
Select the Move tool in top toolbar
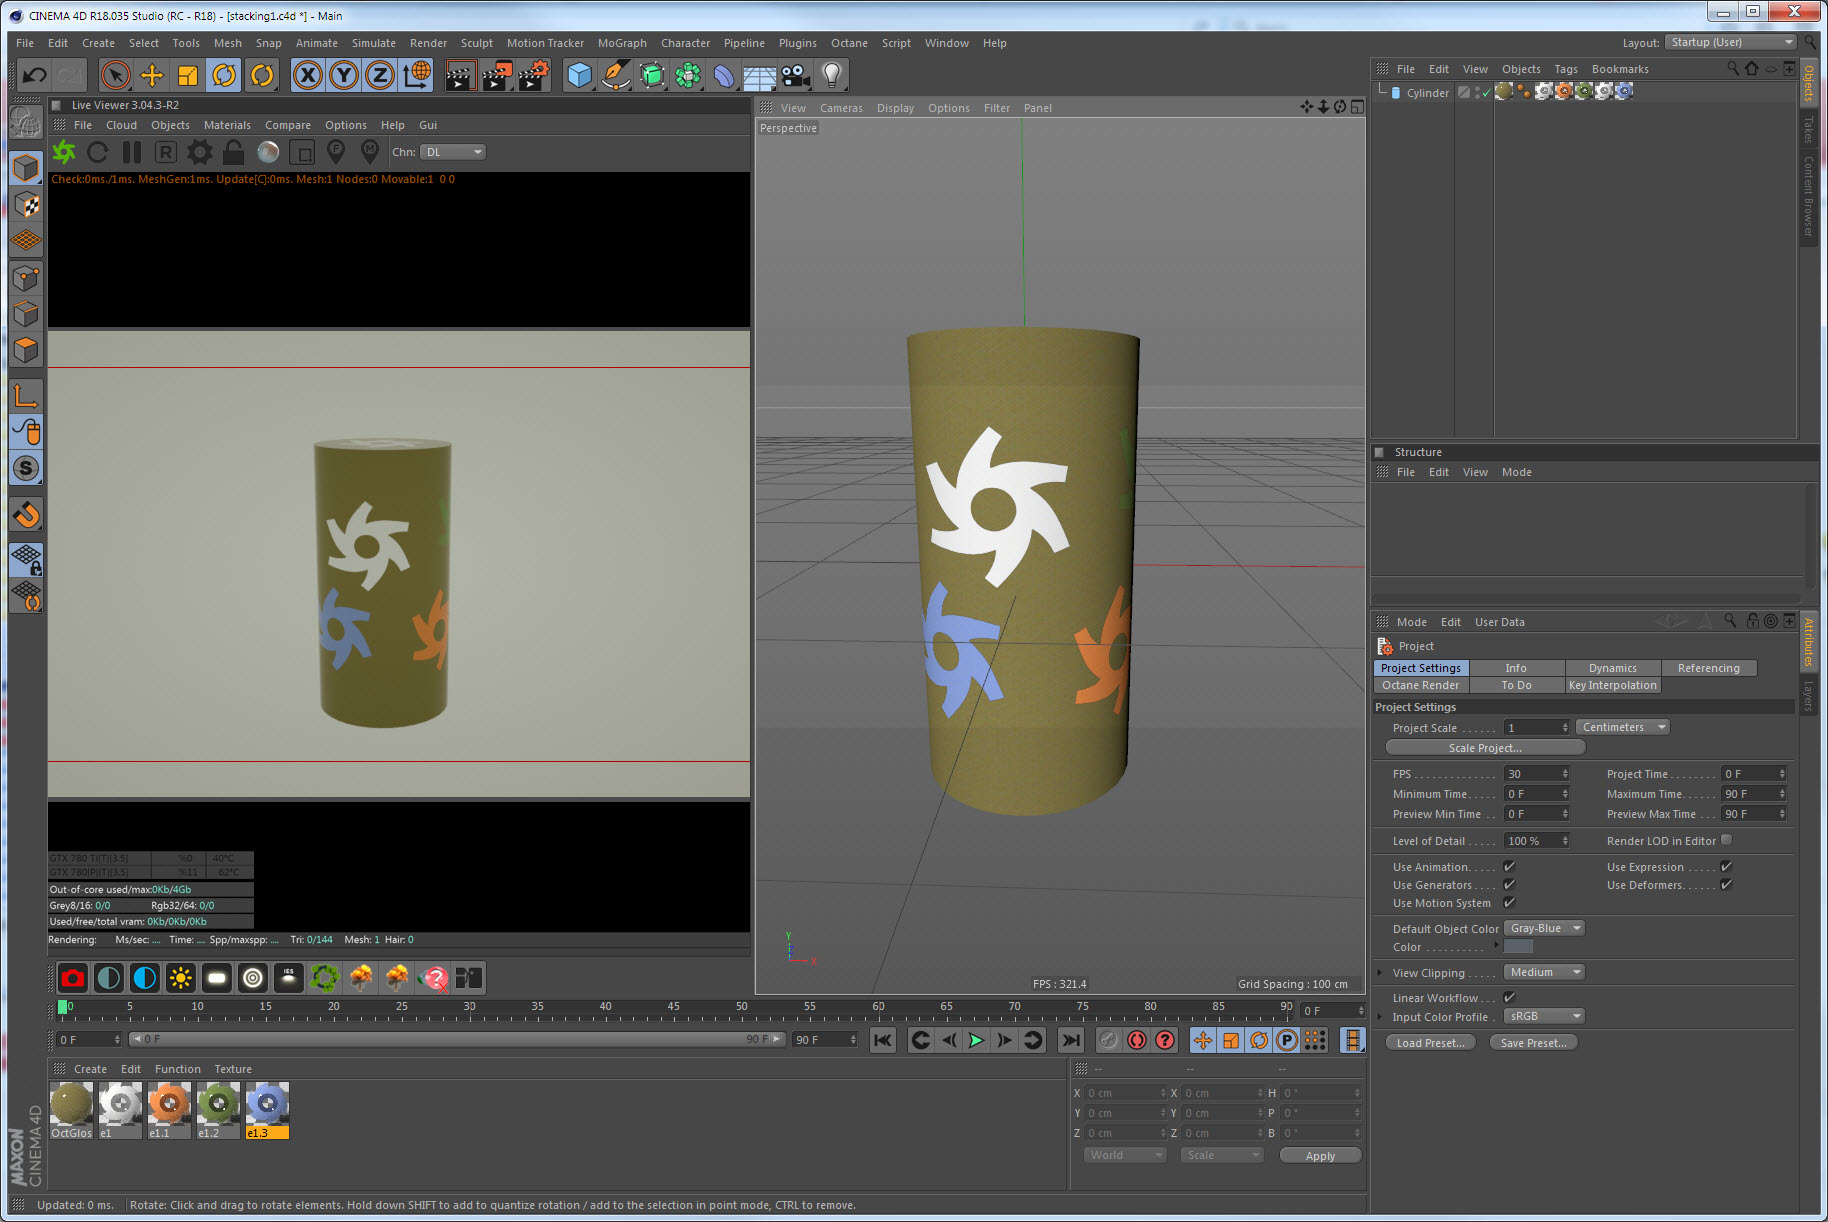[x=152, y=75]
